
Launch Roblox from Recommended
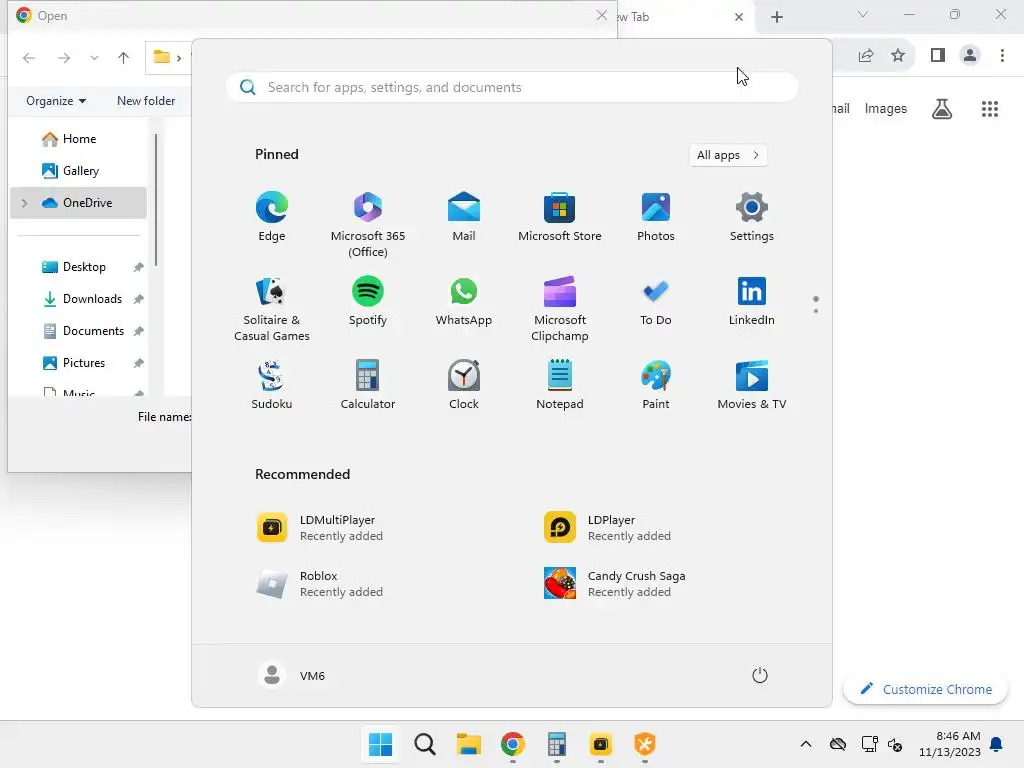click(x=320, y=583)
